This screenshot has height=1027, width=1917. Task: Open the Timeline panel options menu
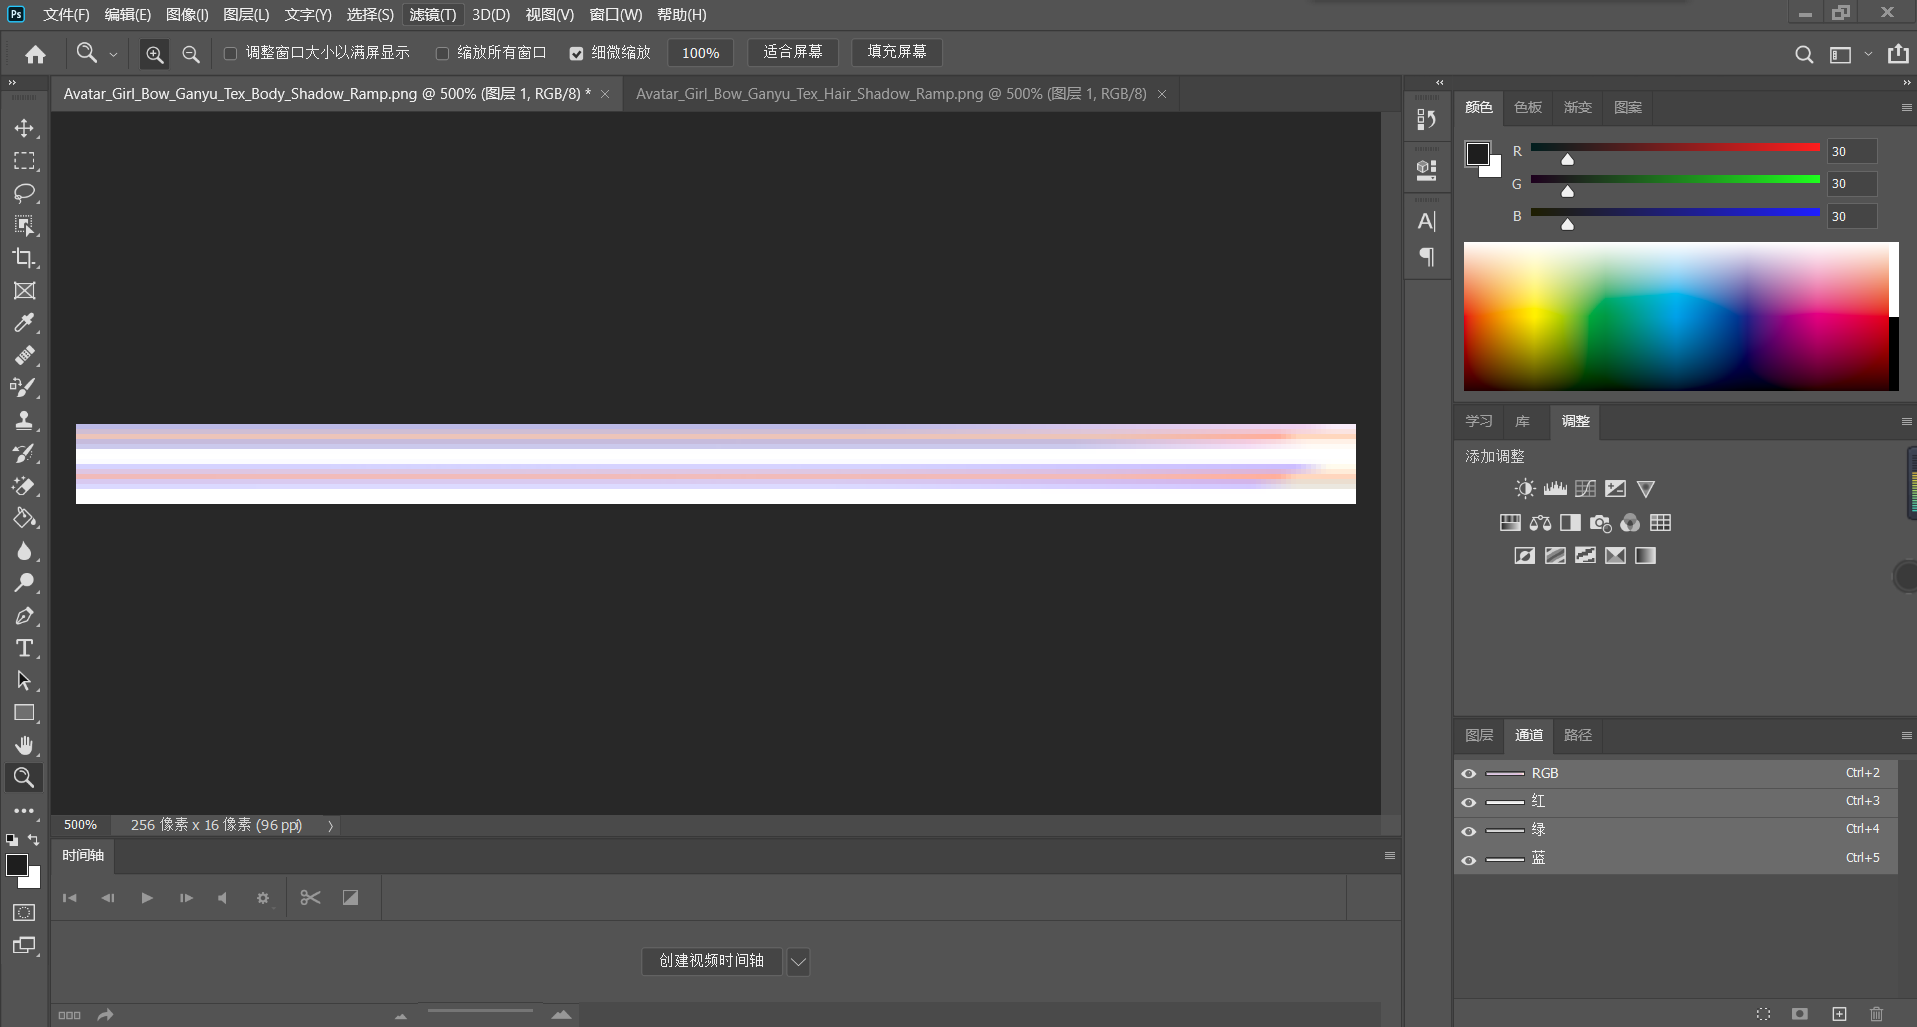click(1389, 855)
